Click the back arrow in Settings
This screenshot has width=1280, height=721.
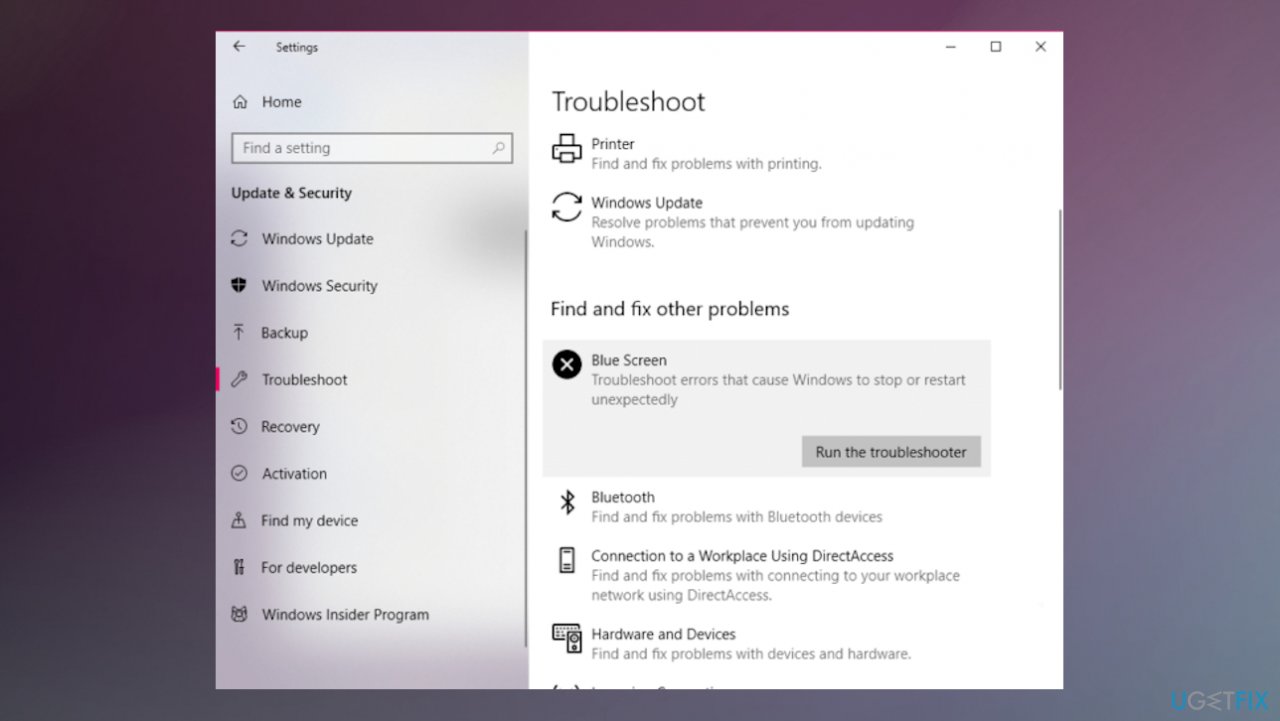pyautogui.click(x=239, y=46)
